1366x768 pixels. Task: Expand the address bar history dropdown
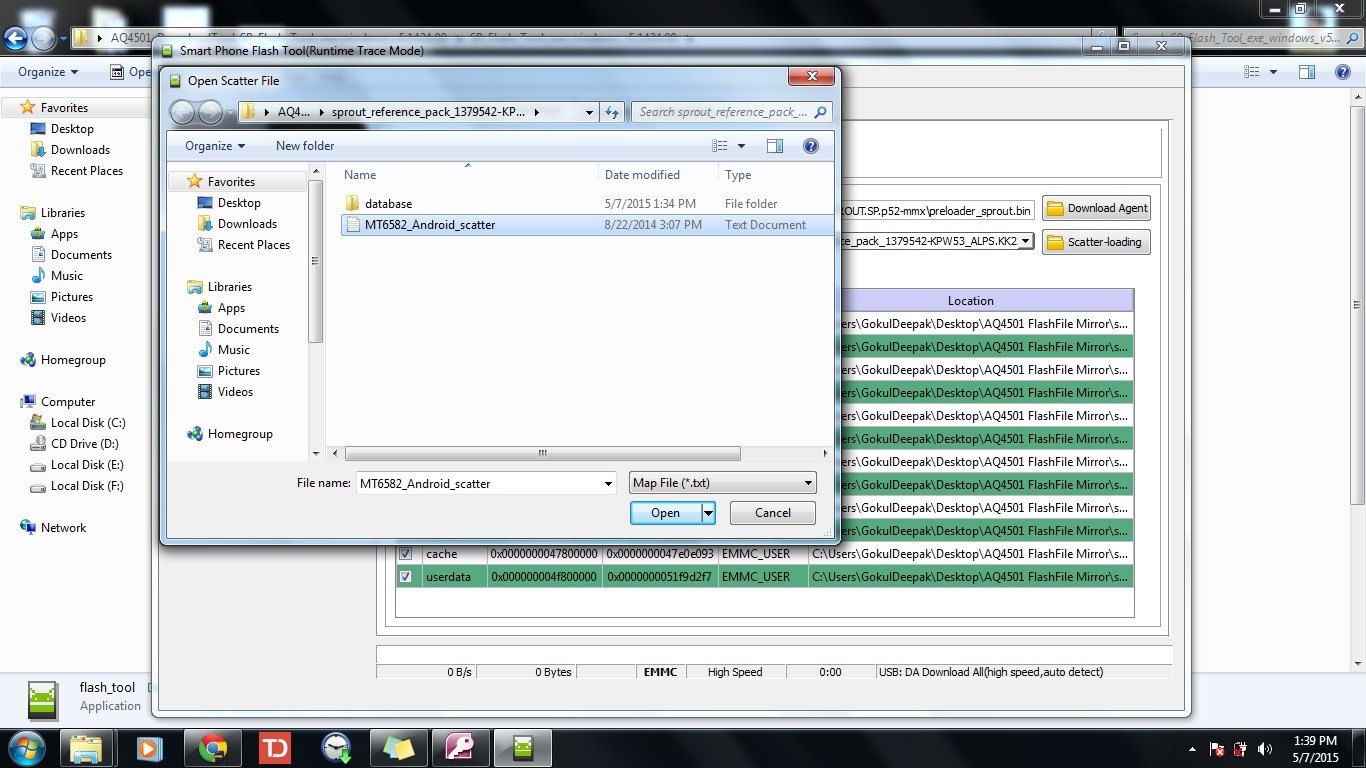tap(589, 112)
